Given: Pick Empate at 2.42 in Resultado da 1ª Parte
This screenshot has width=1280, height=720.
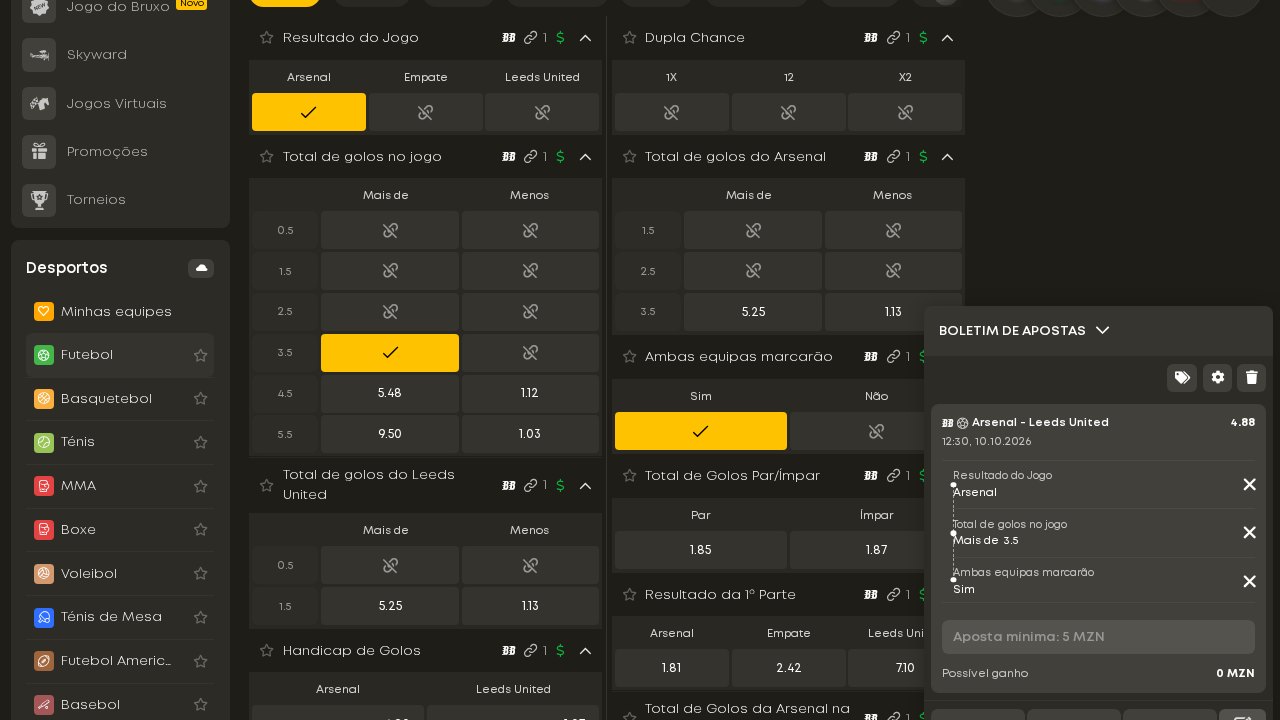Looking at the screenshot, I should pos(788,668).
